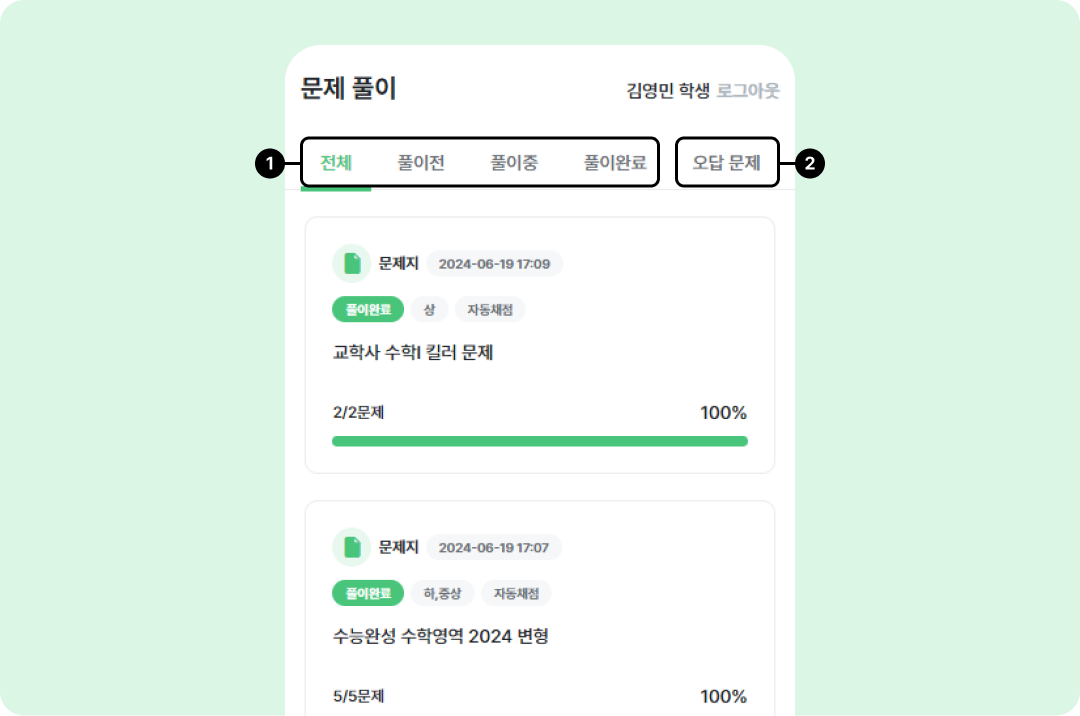Open the 교학사 수학I 킬러 문제 worksheet

click(x=413, y=353)
